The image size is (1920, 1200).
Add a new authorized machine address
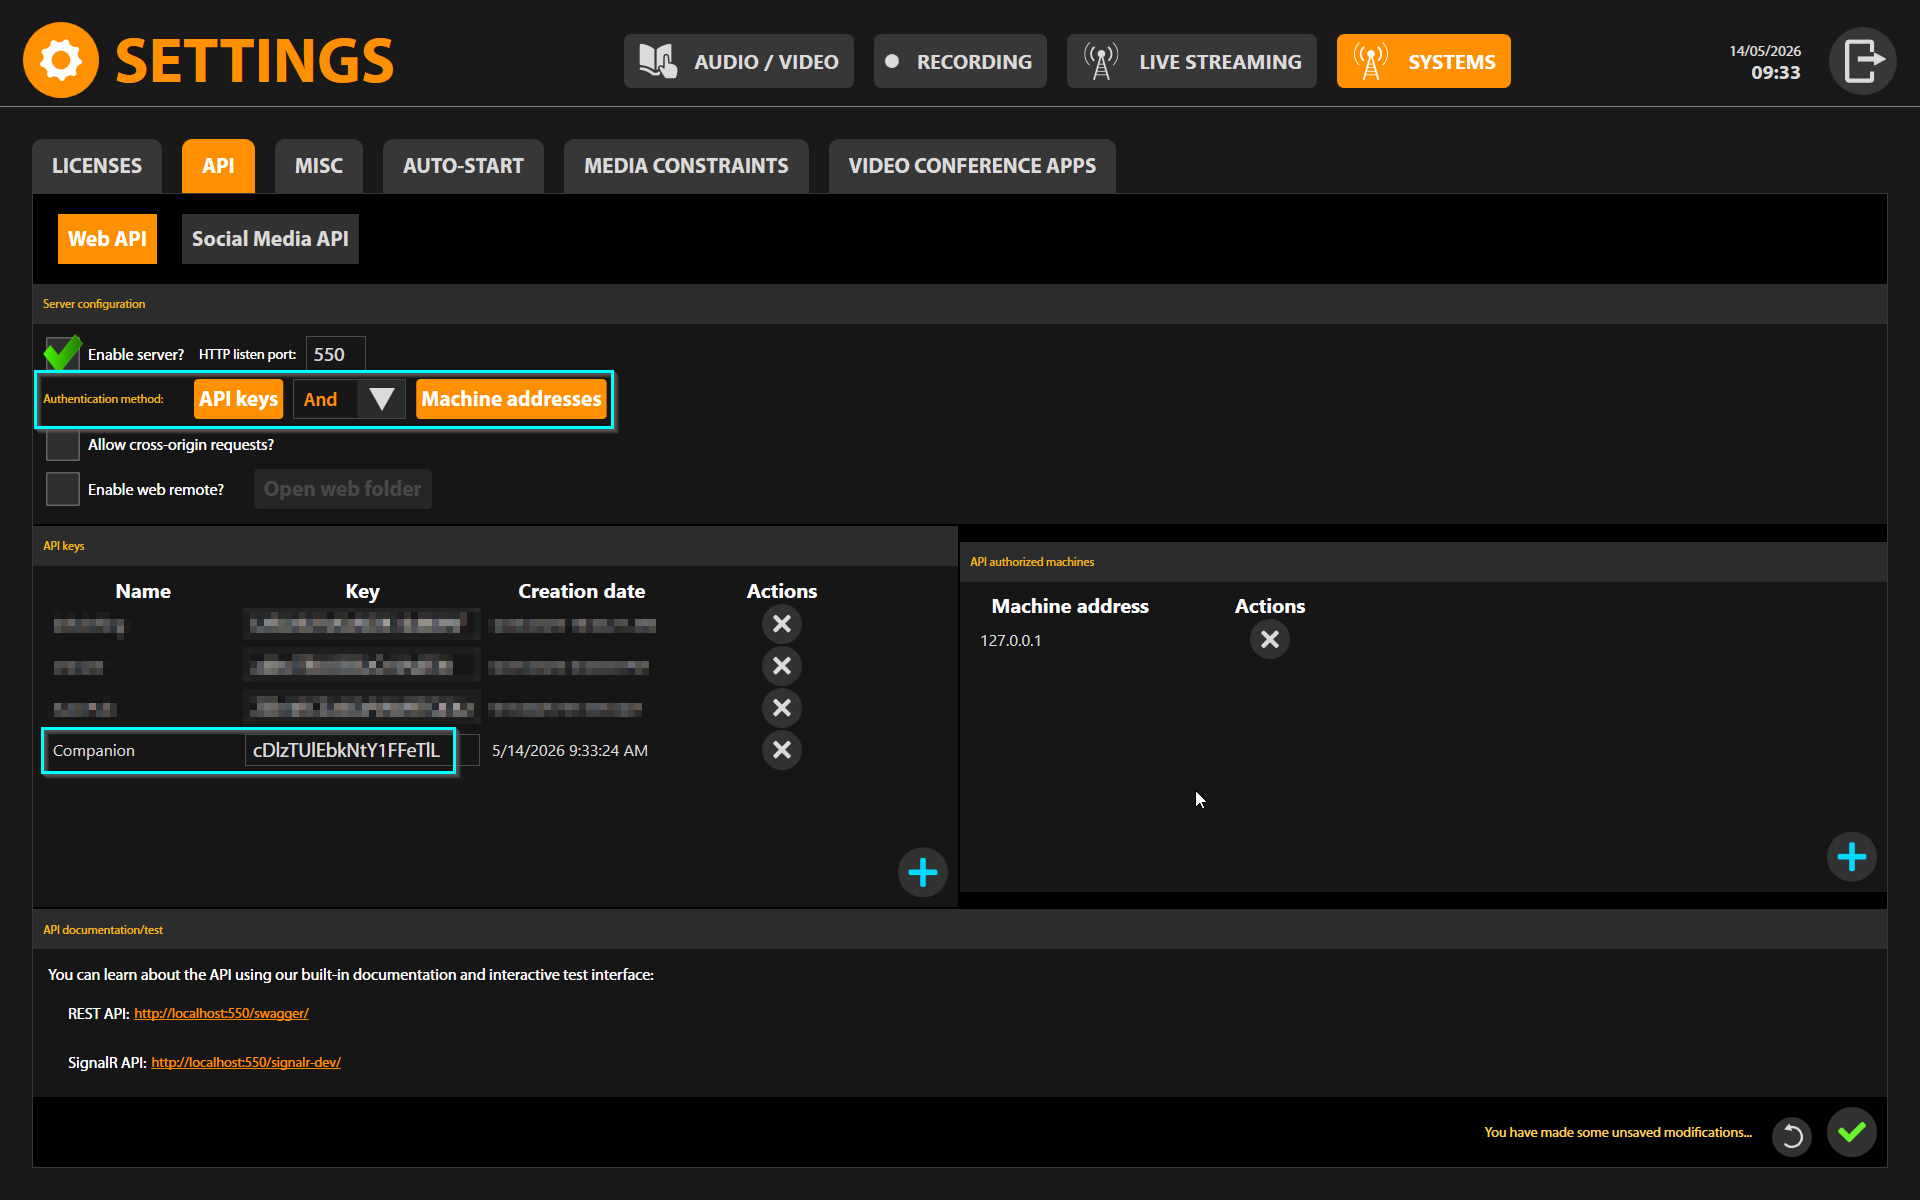pyautogui.click(x=1851, y=857)
